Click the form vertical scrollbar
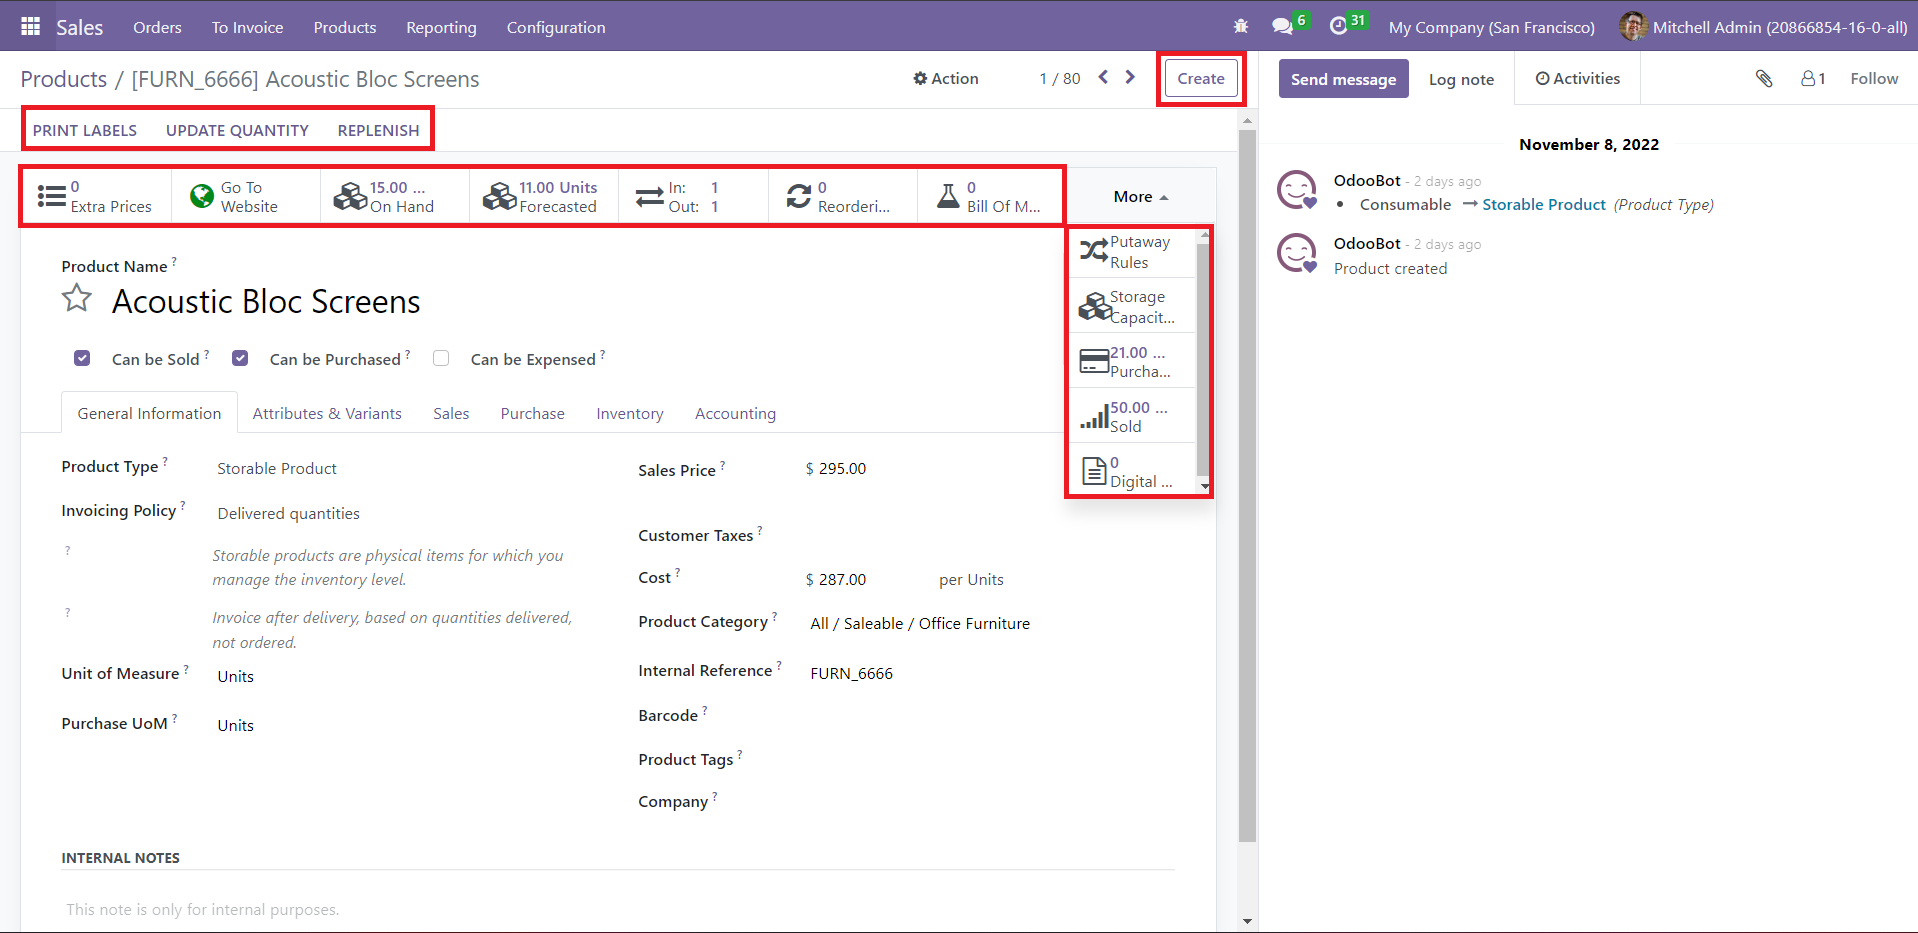 (x=1247, y=485)
